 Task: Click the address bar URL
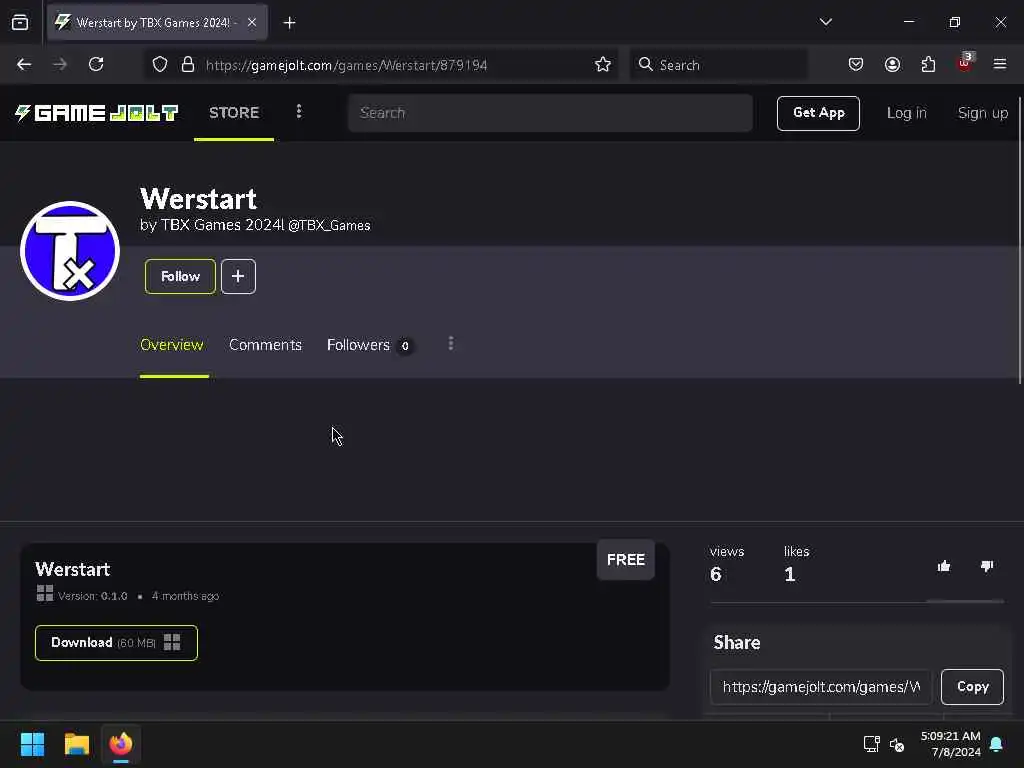click(346, 65)
